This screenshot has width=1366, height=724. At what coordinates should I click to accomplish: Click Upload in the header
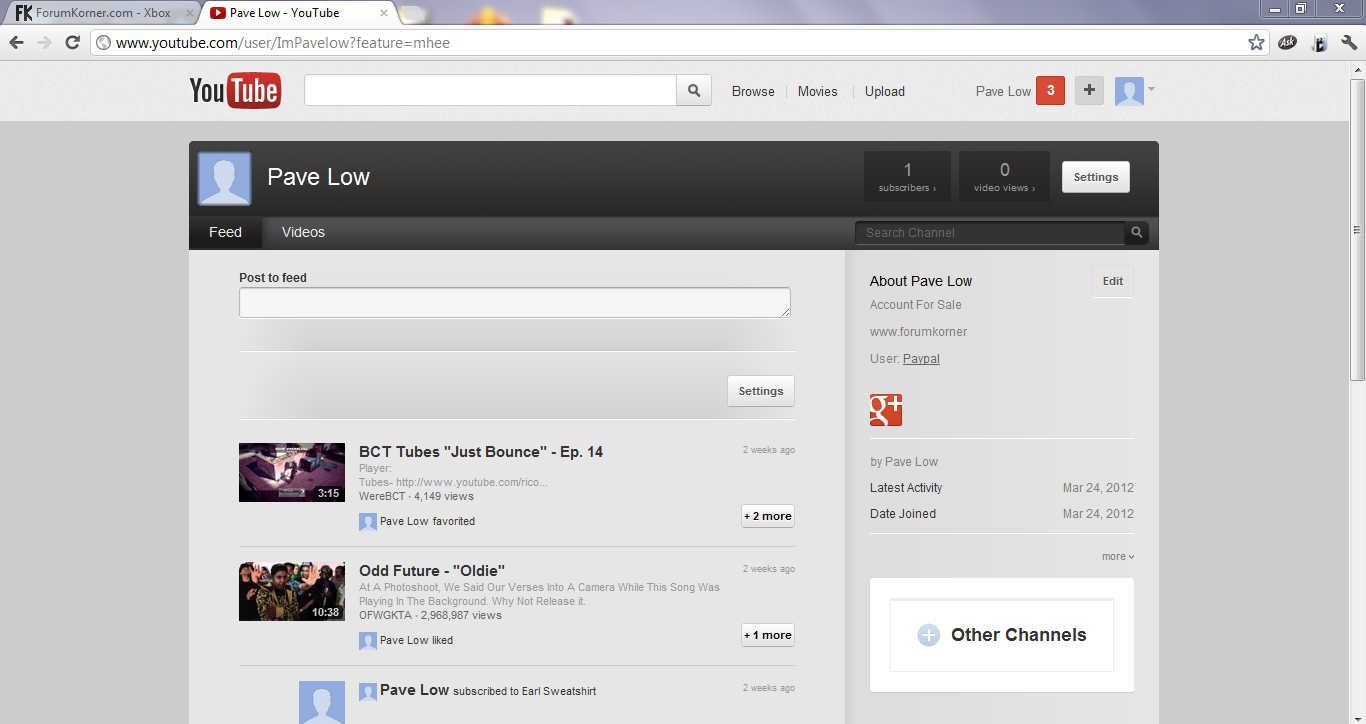[885, 91]
